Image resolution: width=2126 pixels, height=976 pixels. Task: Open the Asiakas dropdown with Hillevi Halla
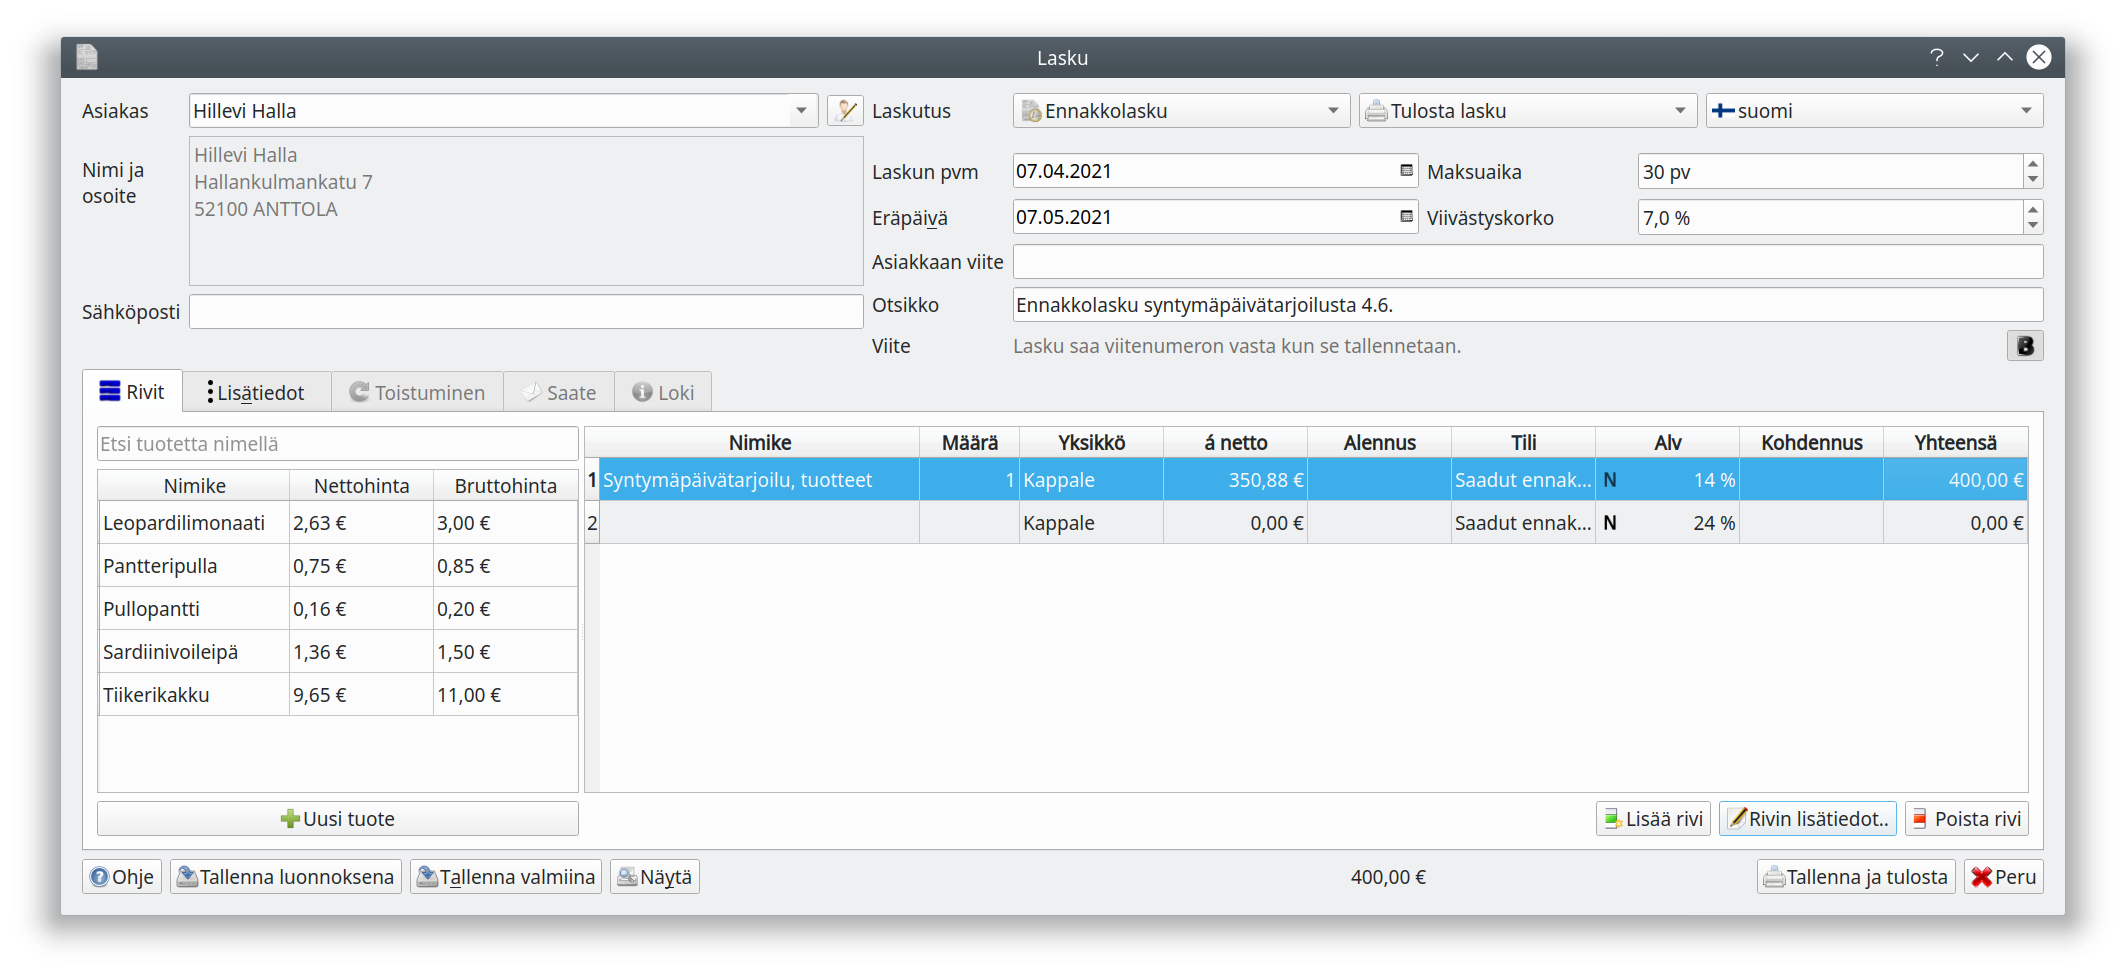pyautogui.click(x=503, y=111)
